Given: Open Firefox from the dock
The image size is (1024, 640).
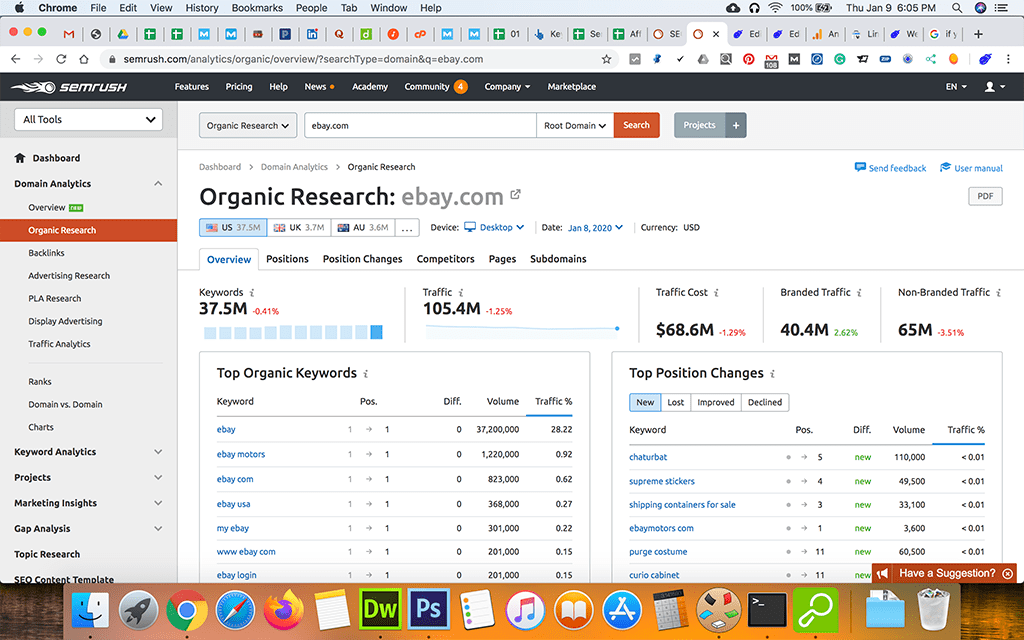Looking at the screenshot, I should pos(283,610).
